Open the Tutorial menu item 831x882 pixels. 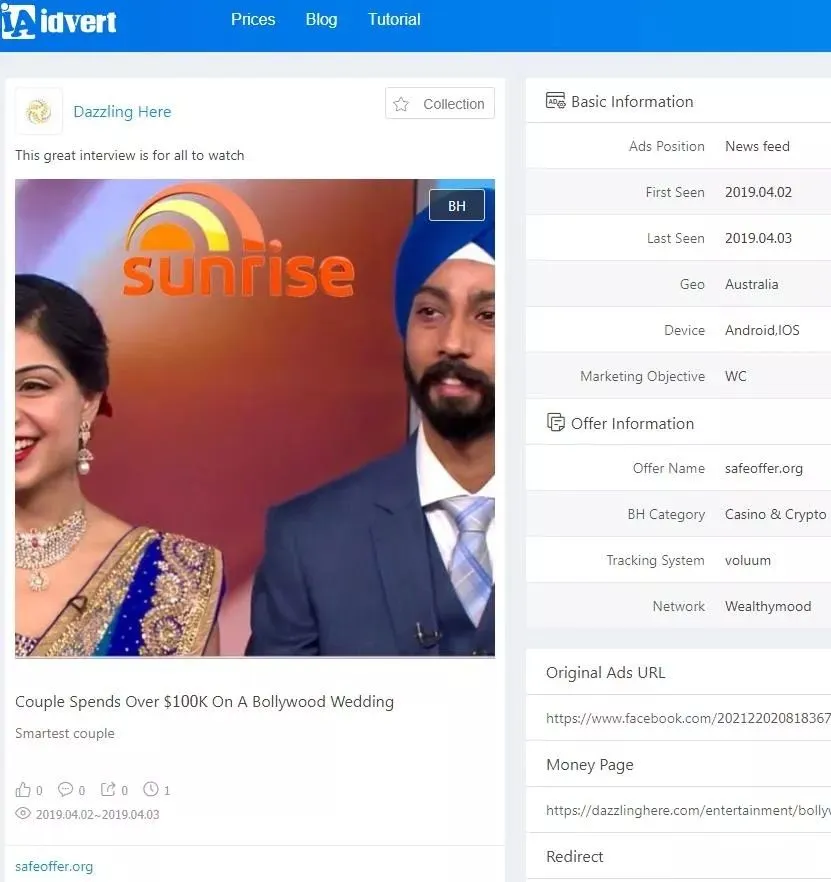click(394, 20)
